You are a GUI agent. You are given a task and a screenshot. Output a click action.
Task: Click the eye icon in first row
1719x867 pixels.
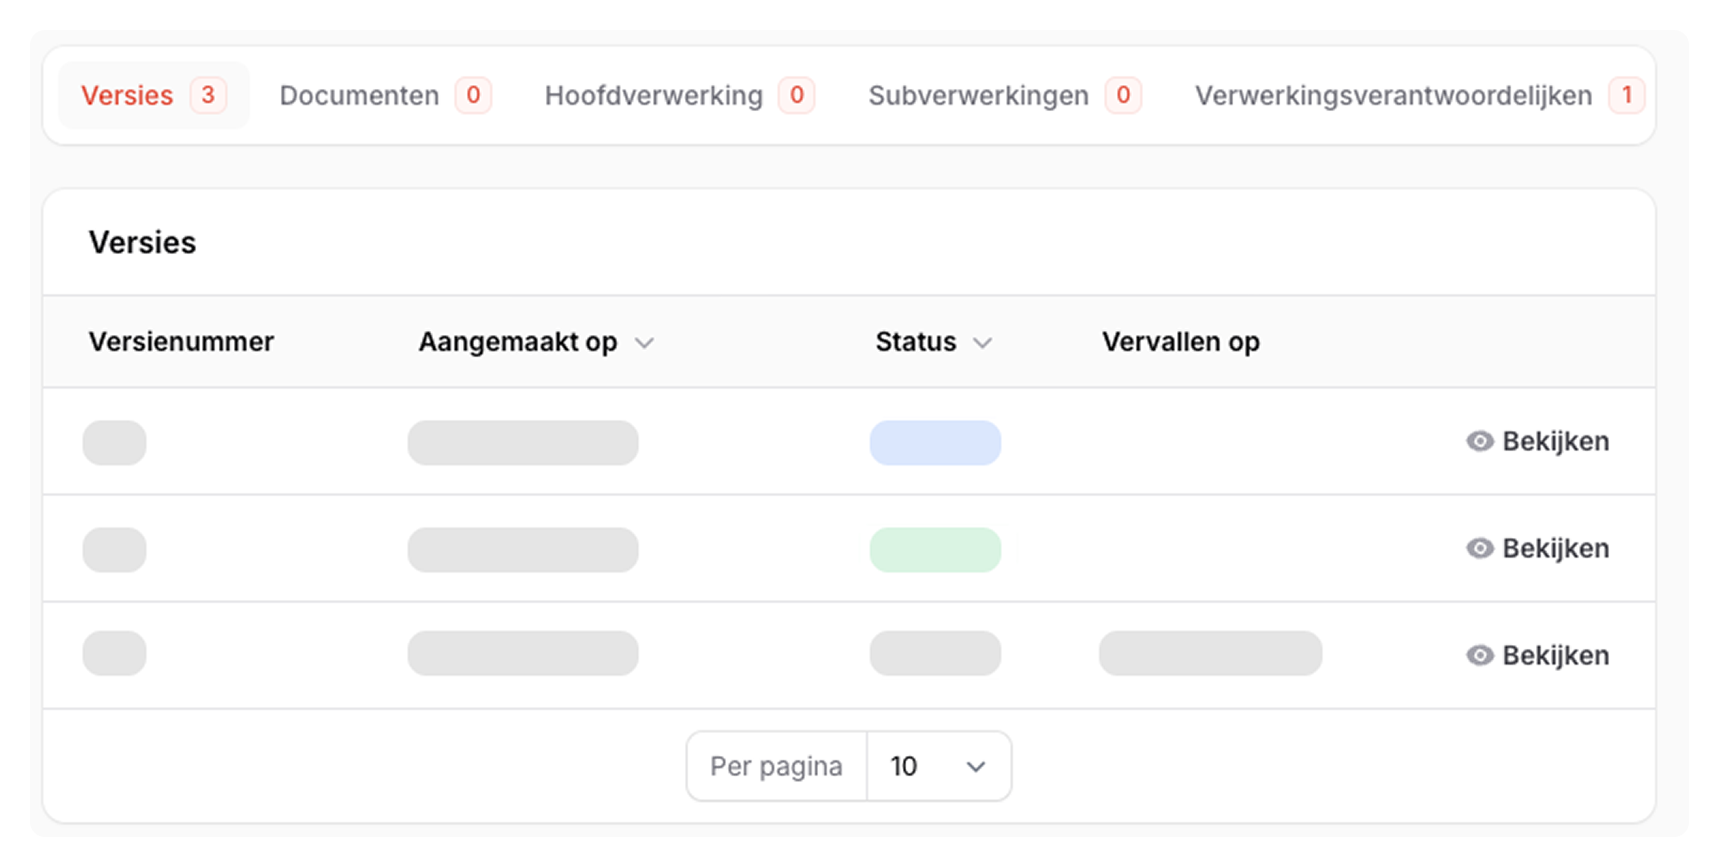1479,441
